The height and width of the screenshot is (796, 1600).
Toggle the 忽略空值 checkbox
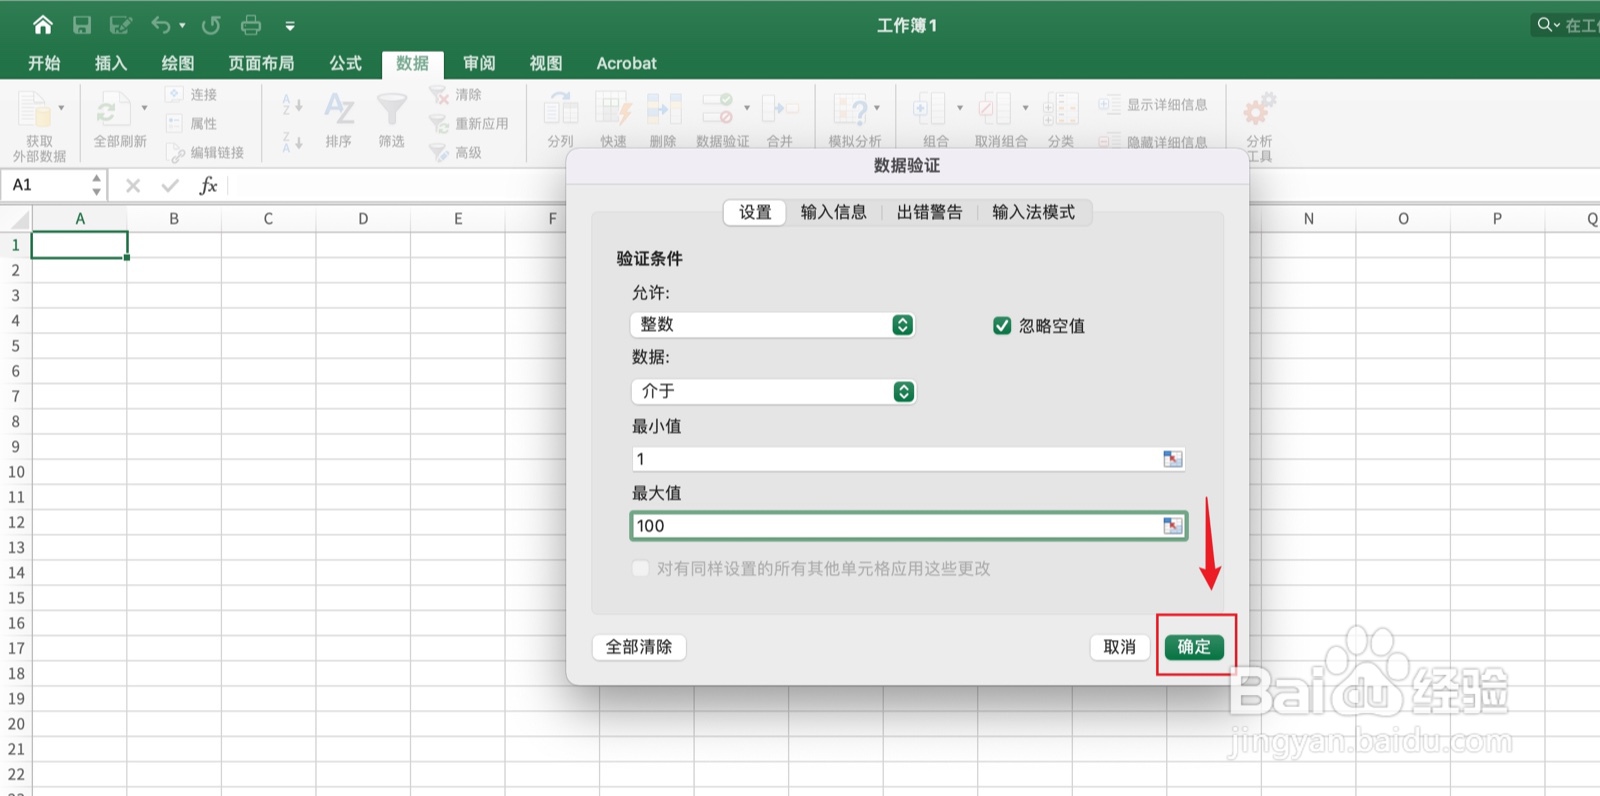(1002, 325)
